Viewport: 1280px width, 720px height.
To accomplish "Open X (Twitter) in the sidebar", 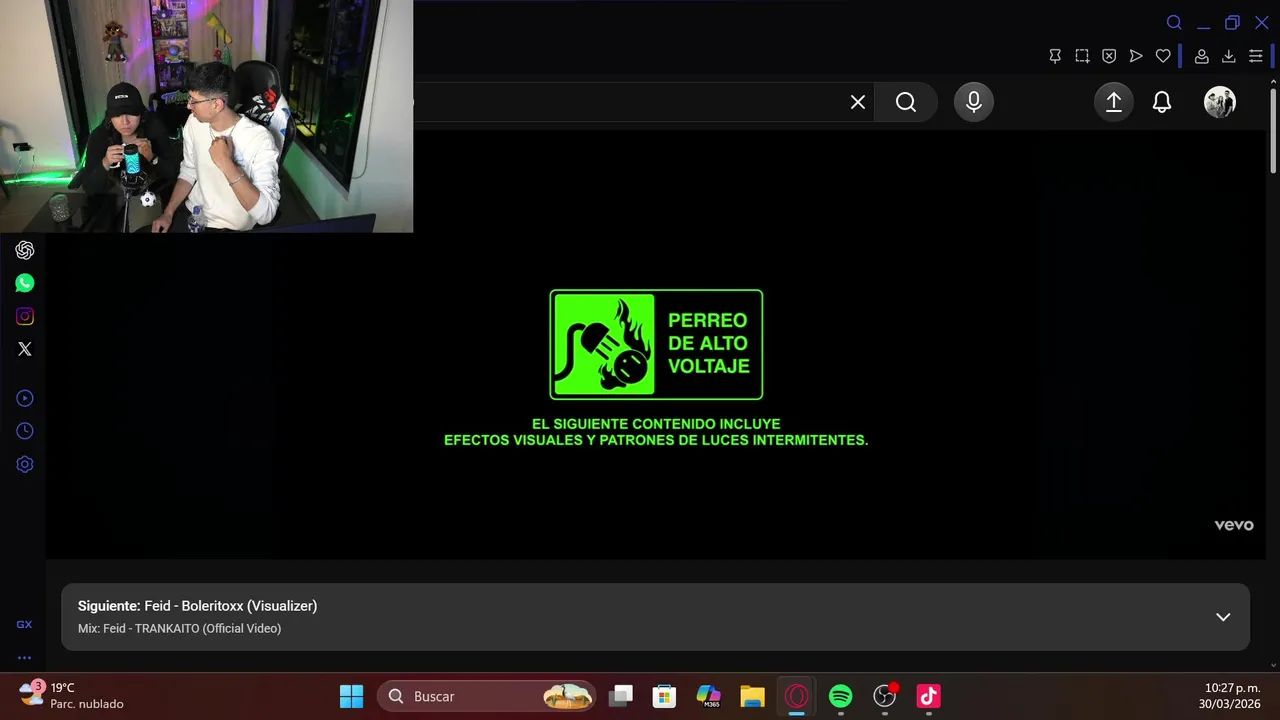I will click(25, 349).
